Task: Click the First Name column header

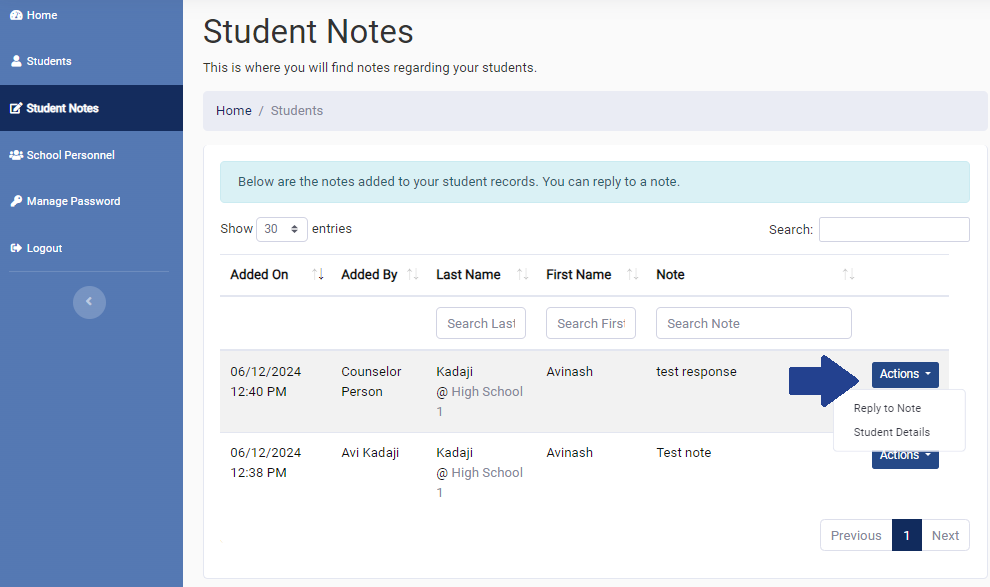Action: tap(578, 275)
